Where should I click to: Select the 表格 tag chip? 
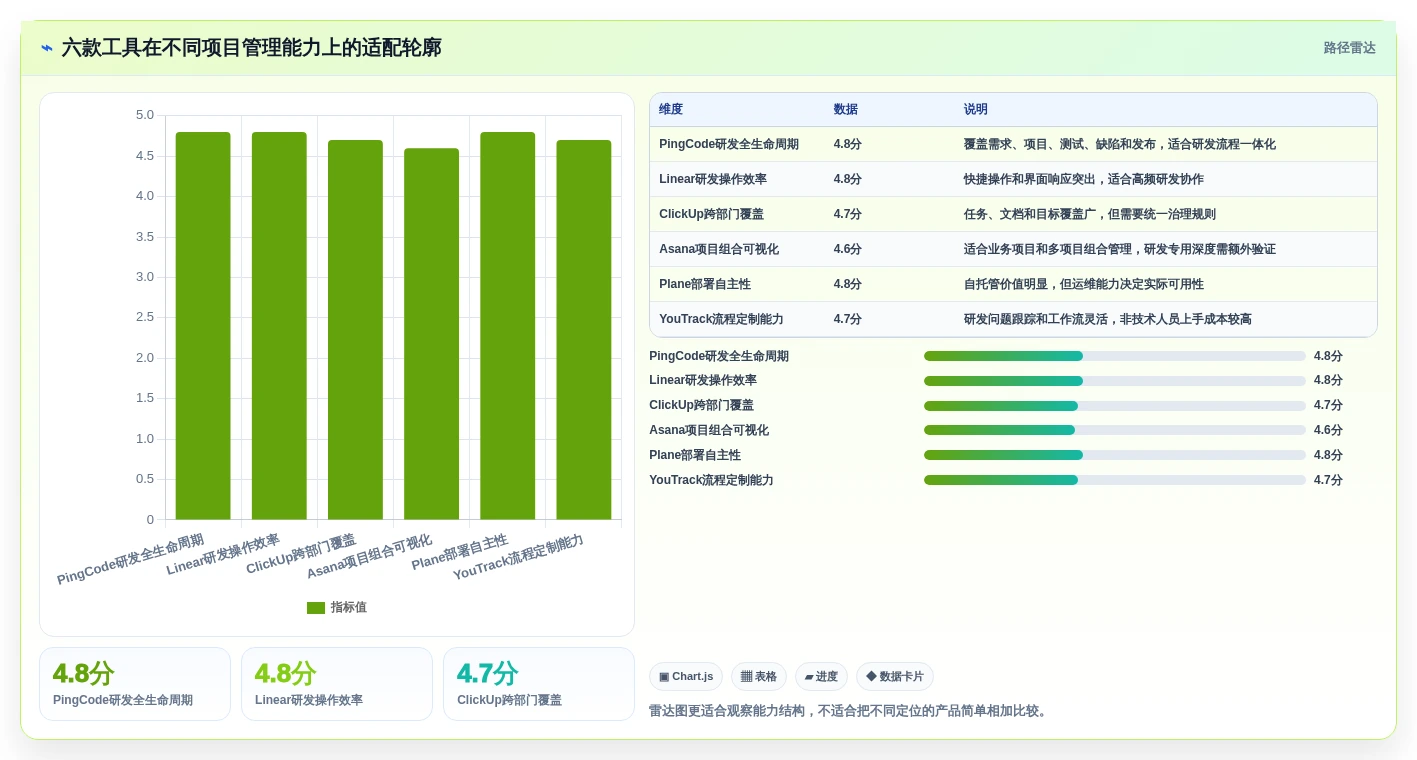(x=759, y=677)
